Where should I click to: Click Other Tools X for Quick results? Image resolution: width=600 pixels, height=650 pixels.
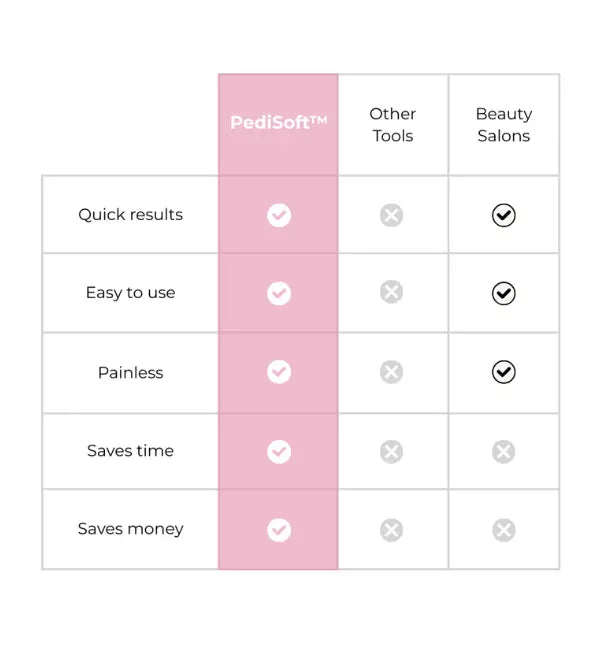pyautogui.click(x=391, y=215)
